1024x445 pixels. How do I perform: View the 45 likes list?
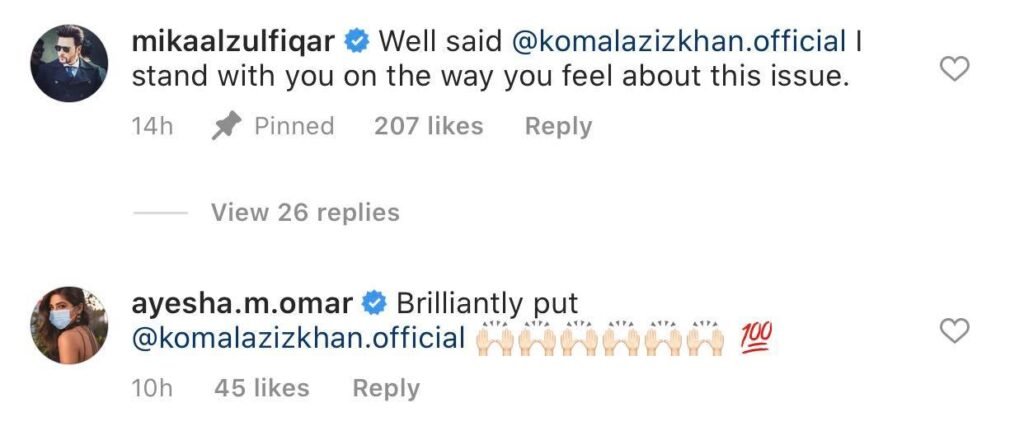(x=261, y=388)
